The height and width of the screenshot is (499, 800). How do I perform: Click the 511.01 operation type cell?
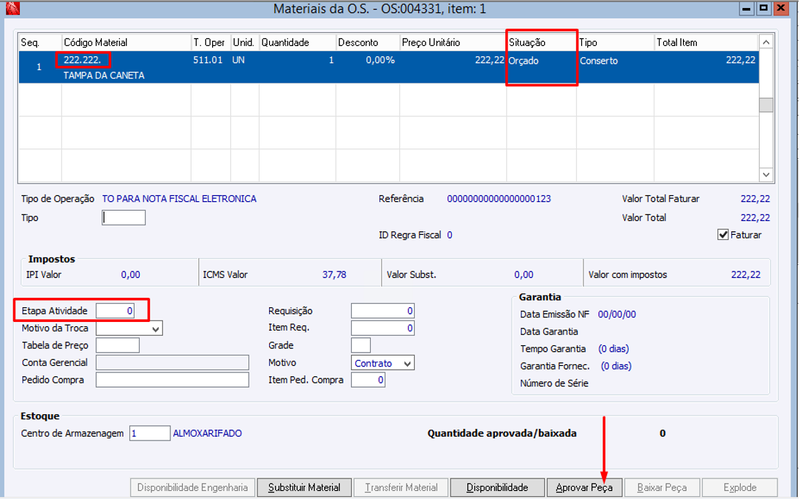208,60
